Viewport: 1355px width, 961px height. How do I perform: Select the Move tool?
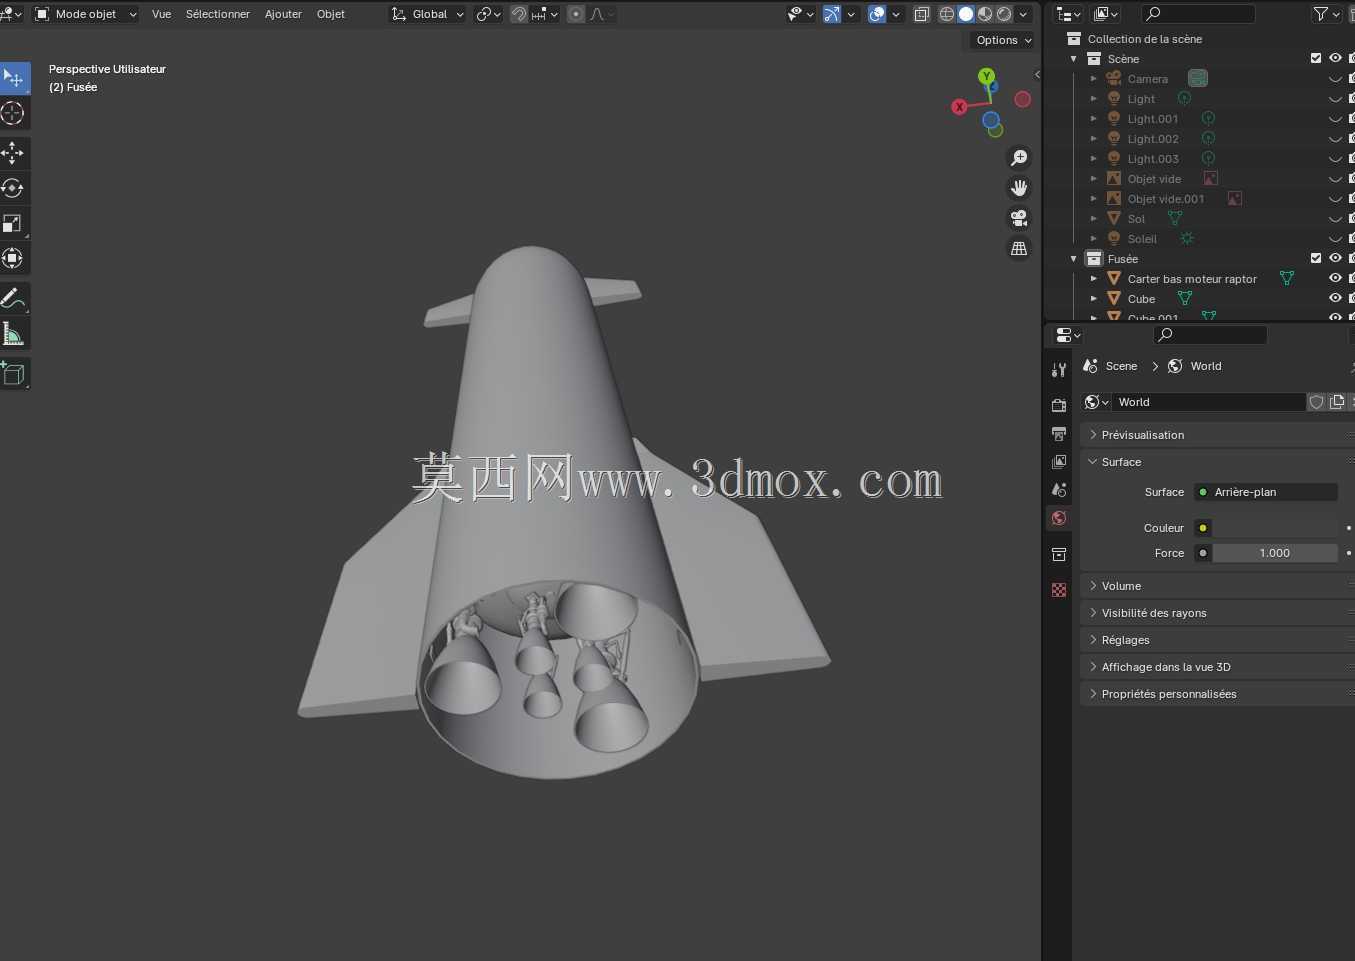click(x=14, y=153)
